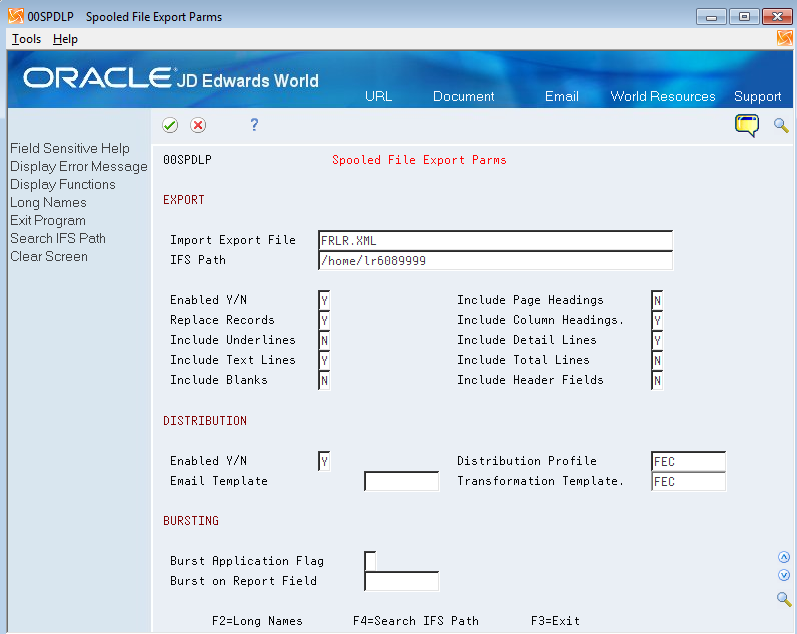Click the Include Detail Lines field
797x634 pixels.
pyautogui.click(x=657, y=340)
